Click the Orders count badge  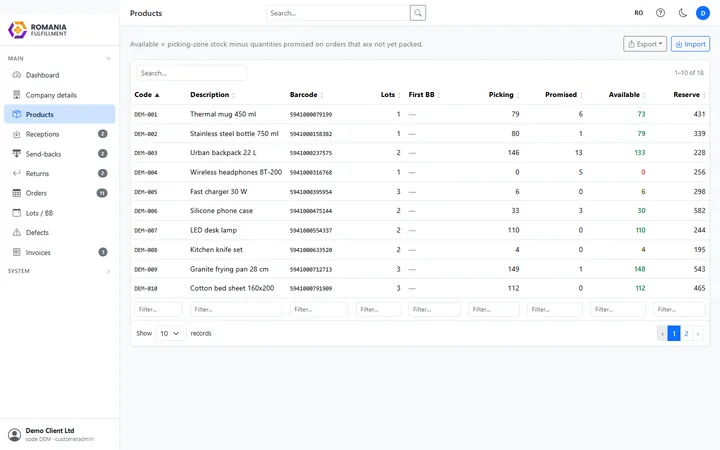[102, 193]
